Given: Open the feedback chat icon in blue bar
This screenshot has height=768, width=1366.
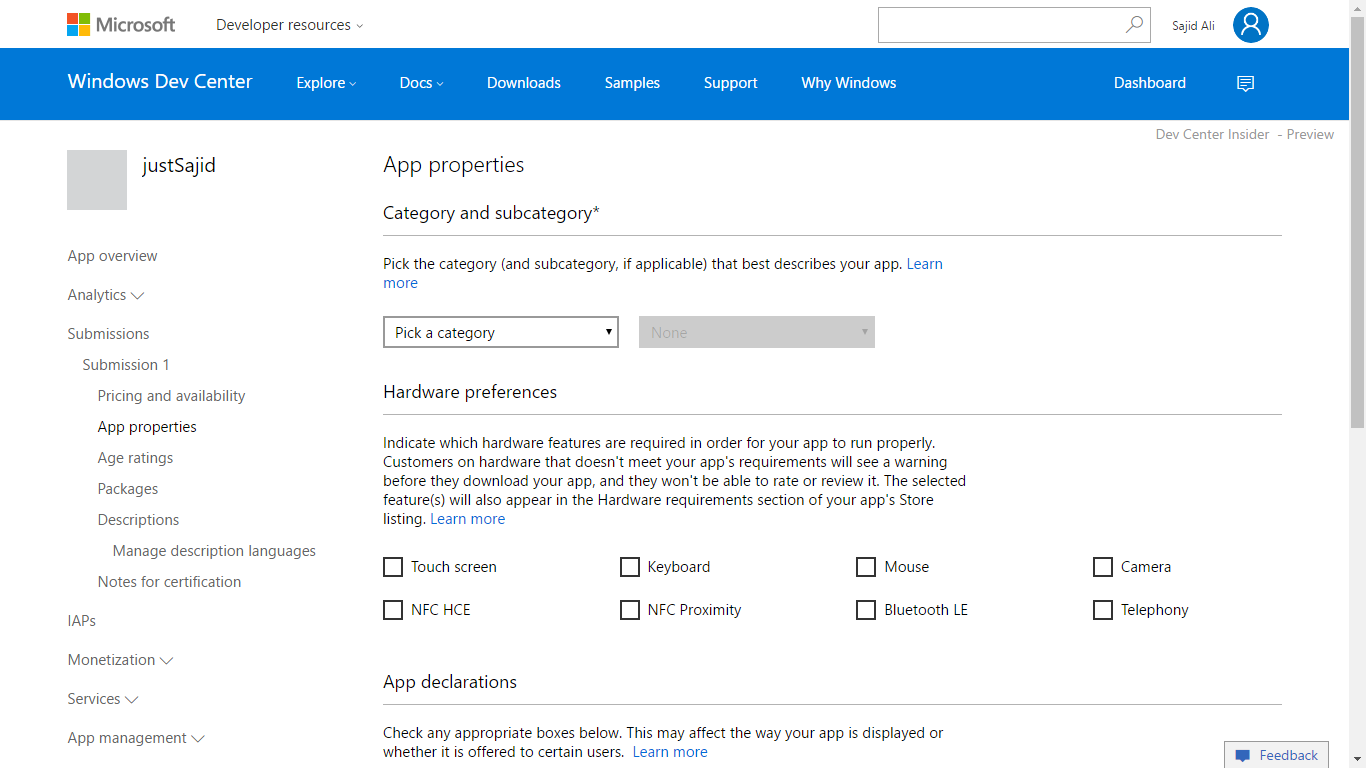Looking at the screenshot, I should [1245, 83].
